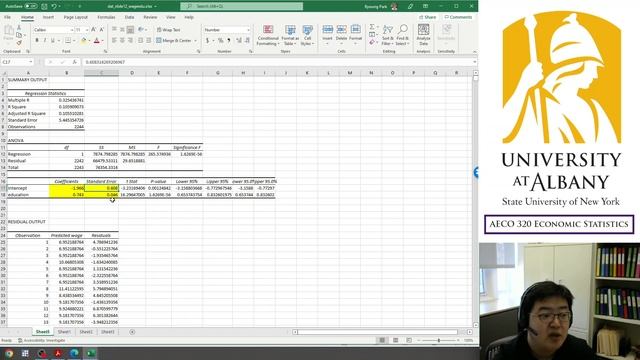Open the font size dropdown
This screenshot has width=640, height=360.
[87, 30]
